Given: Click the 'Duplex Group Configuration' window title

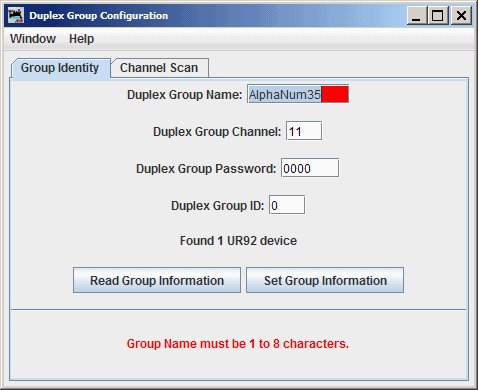Looking at the screenshot, I should click(99, 16).
